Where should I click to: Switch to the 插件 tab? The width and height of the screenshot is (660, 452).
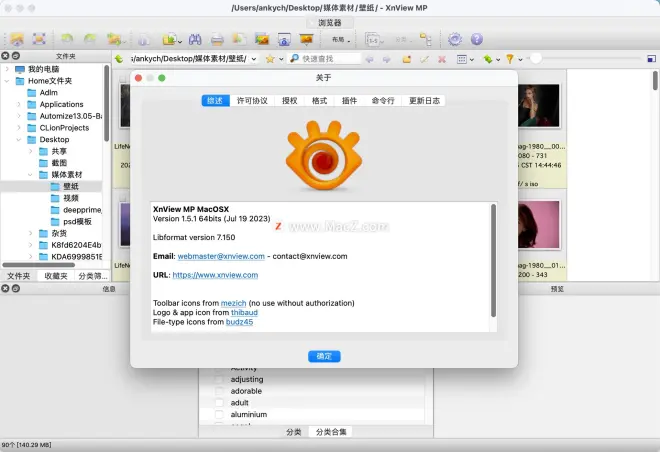coord(349,101)
